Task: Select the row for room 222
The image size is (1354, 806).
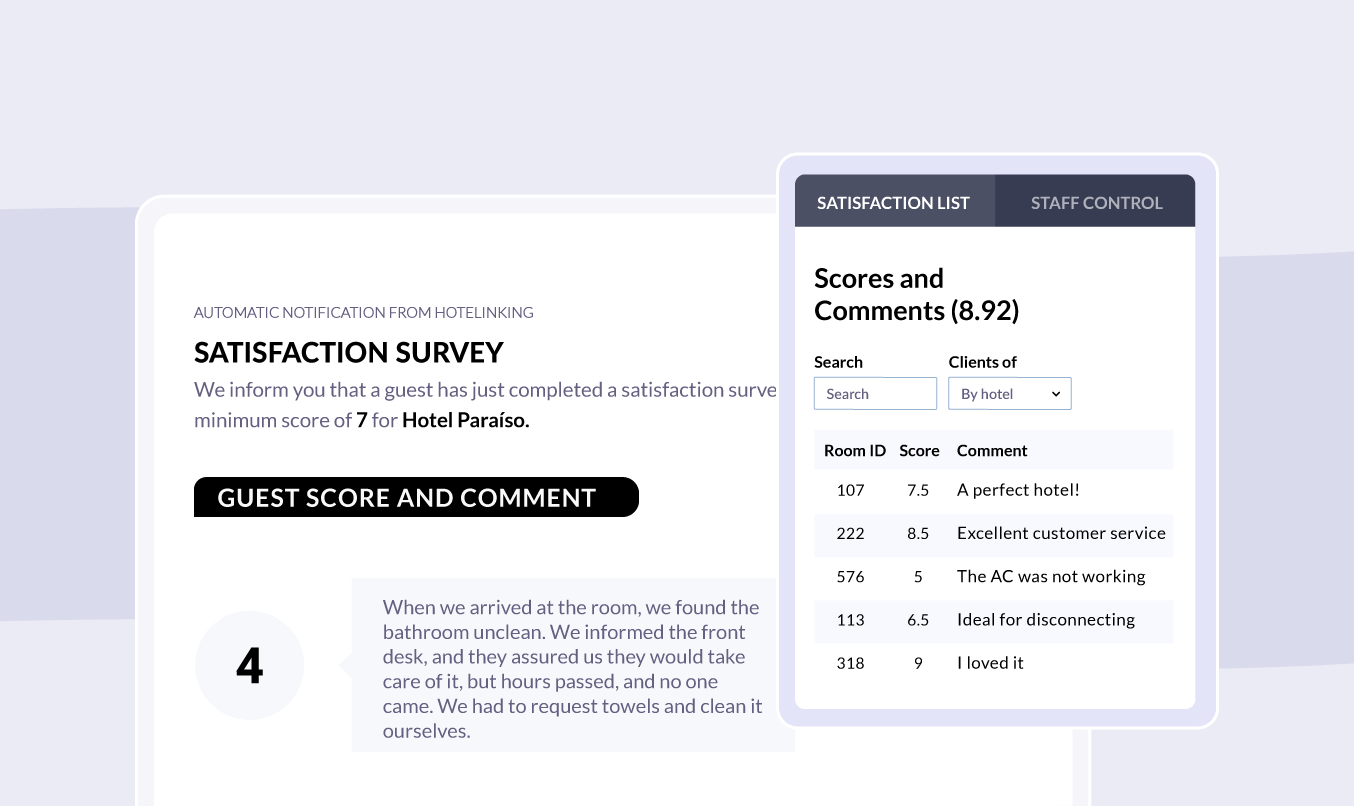Action: click(994, 533)
